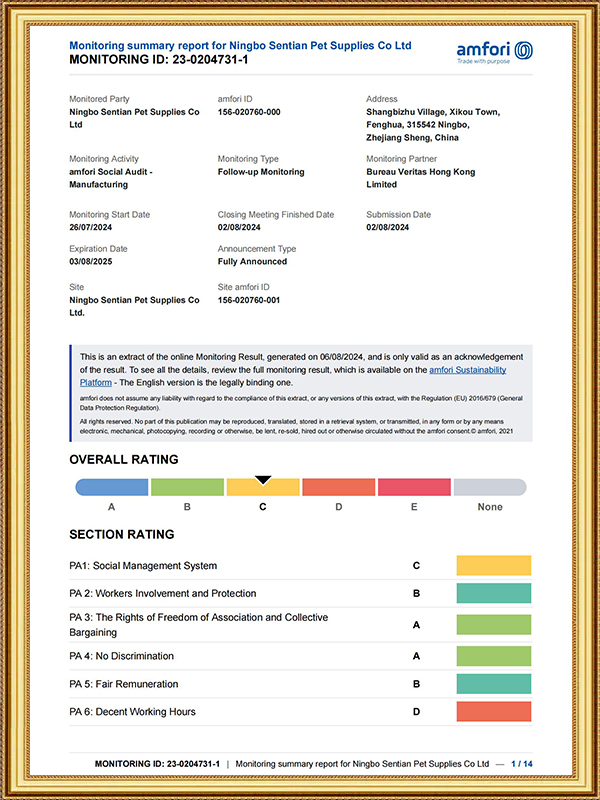
Task: Click the OVERALL RATING heading
Action: (124, 459)
